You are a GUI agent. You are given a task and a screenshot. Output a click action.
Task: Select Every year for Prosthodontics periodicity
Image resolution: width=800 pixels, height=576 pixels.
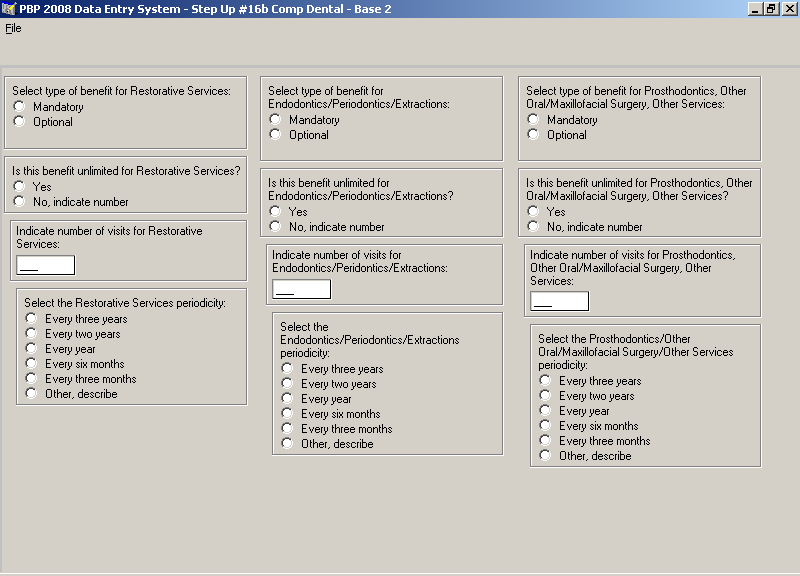click(546, 411)
